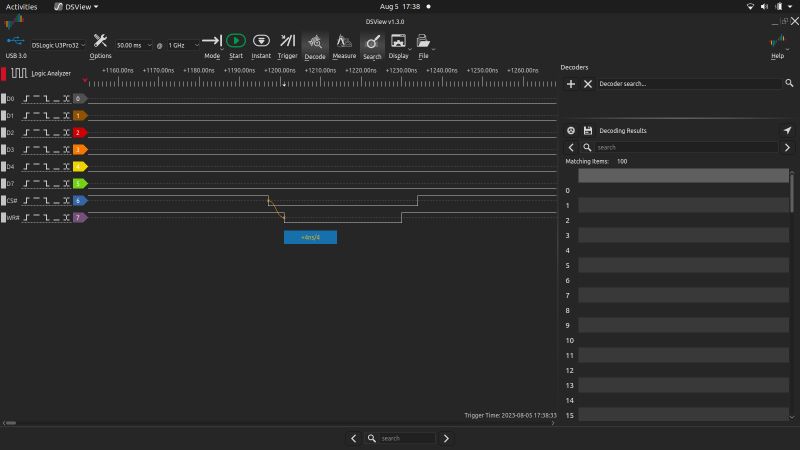Open the Display options
This screenshot has width=800, height=450.
coord(398,46)
